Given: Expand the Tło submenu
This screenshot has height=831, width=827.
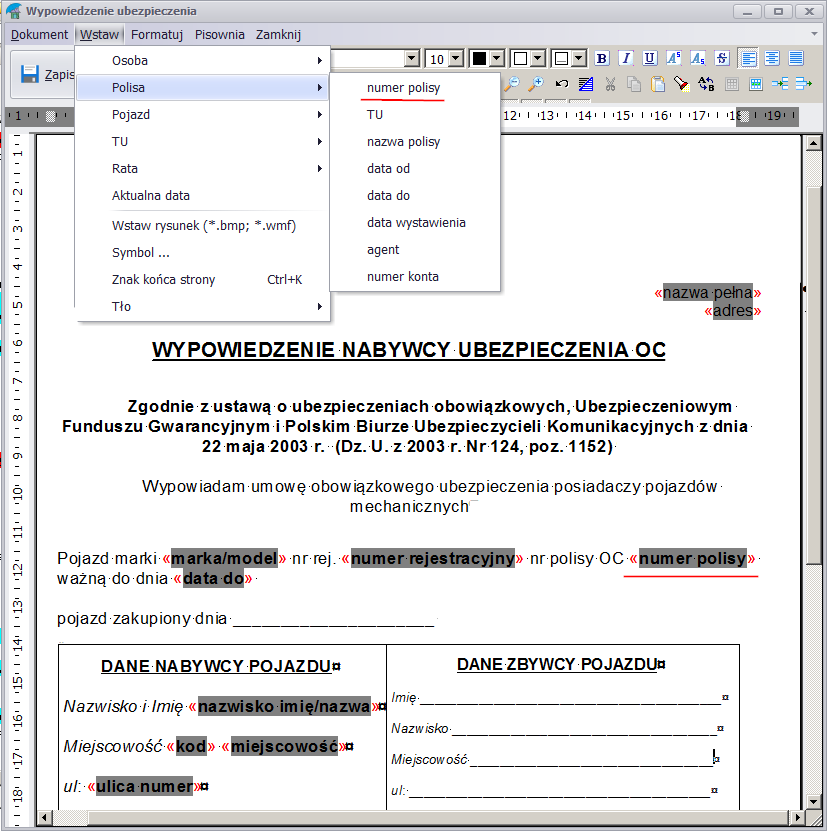Looking at the screenshot, I should (x=203, y=306).
